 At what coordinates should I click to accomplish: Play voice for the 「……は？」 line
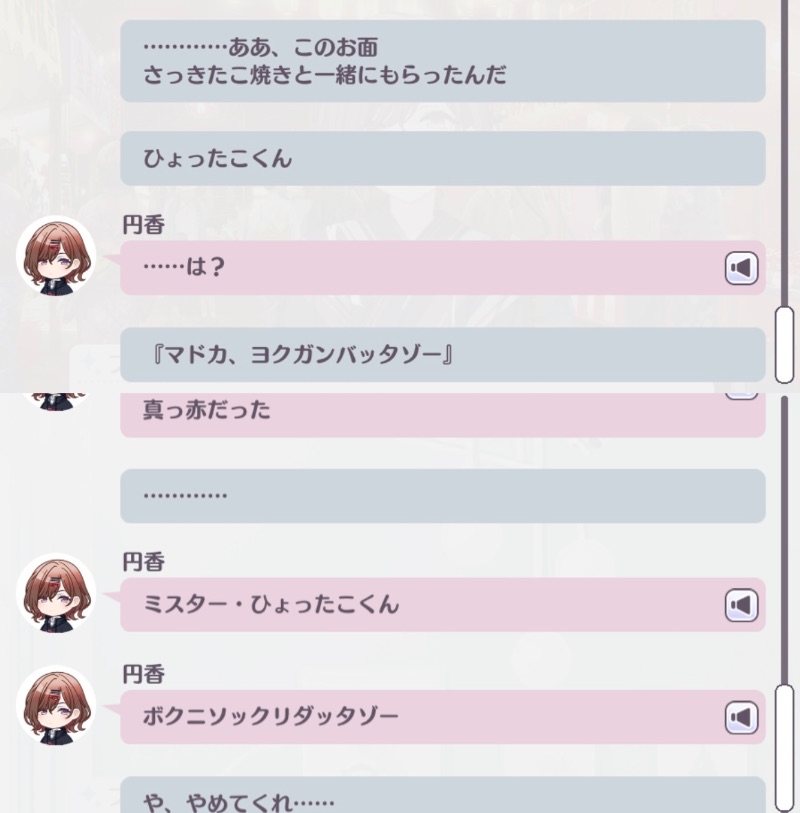click(741, 268)
